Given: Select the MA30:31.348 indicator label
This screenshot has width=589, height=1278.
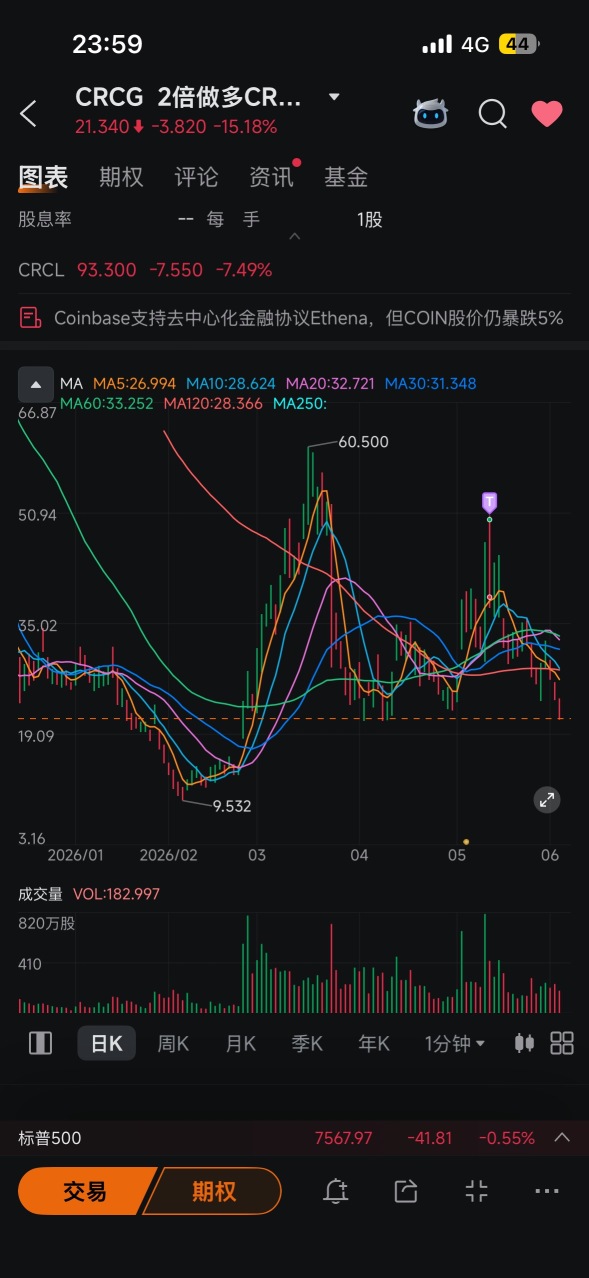Looking at the screenshot, I should tap(430, 383).
